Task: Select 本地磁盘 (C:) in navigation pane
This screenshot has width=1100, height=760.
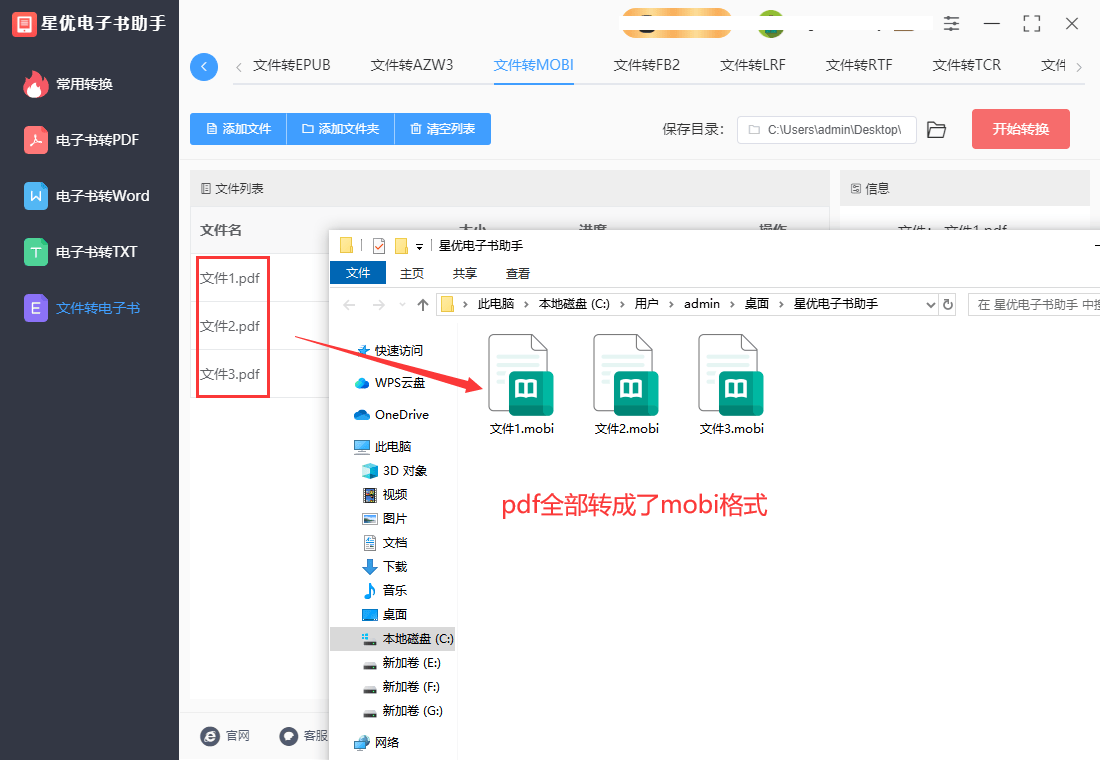Action: pos(408,638)
